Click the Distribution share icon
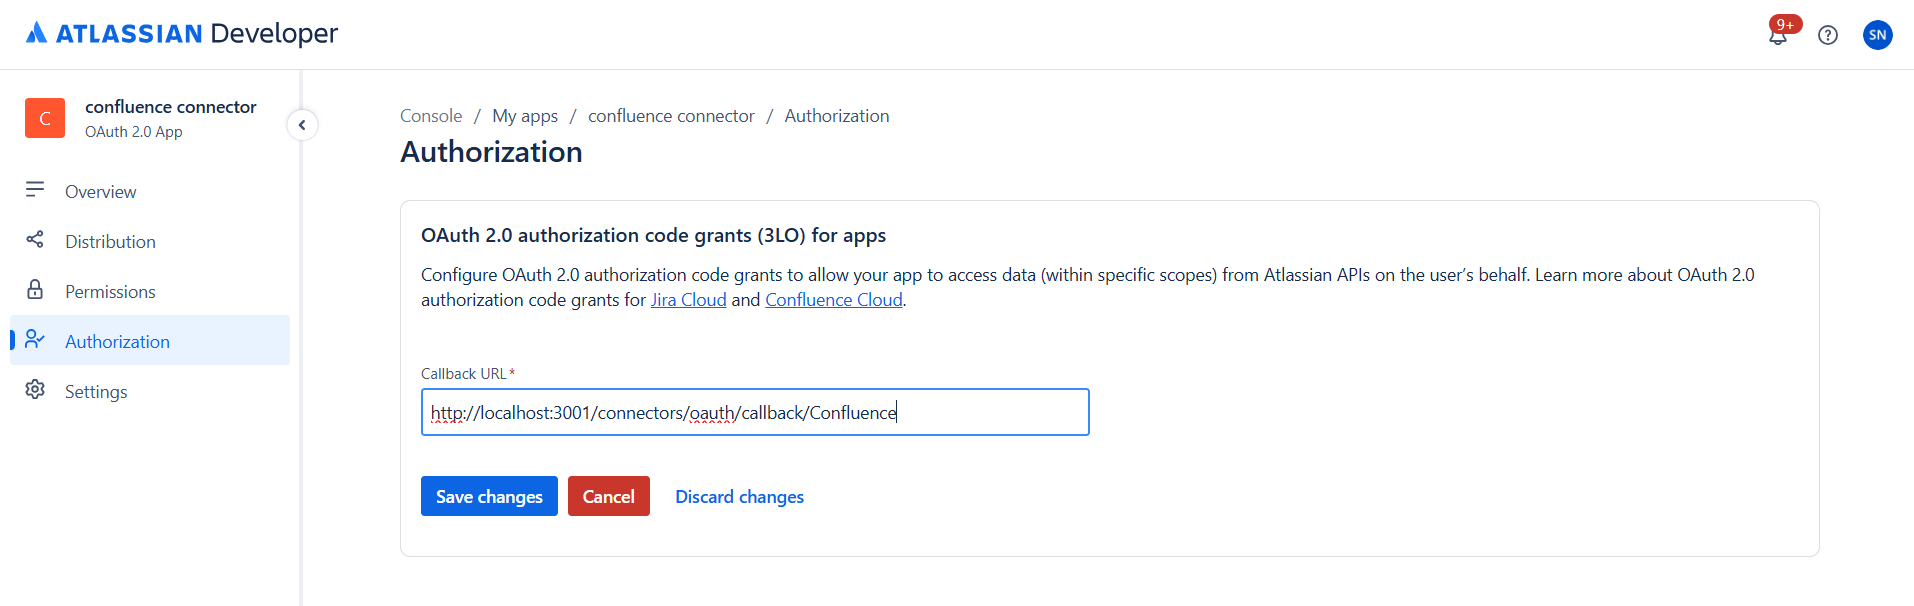1914x606 pixels. pos(35,239)
